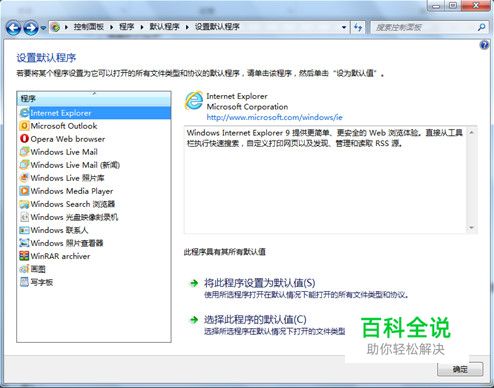
Task: Click the Windows 照片查看器 icon
Action: pyautogui.click(x=24, y=243)
